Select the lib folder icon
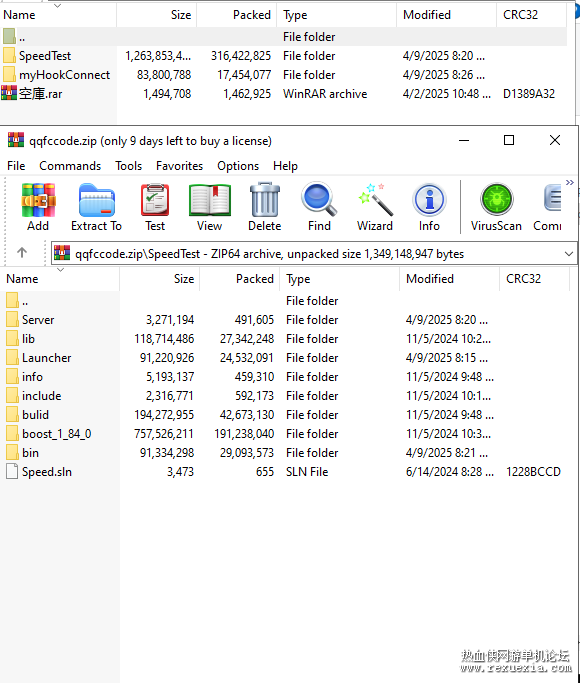This screenshot has width=580, height=683. [x=12, y=338]
